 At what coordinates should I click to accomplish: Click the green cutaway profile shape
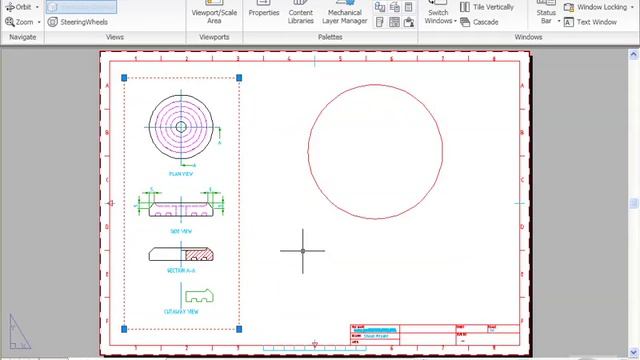click(199, 296)
